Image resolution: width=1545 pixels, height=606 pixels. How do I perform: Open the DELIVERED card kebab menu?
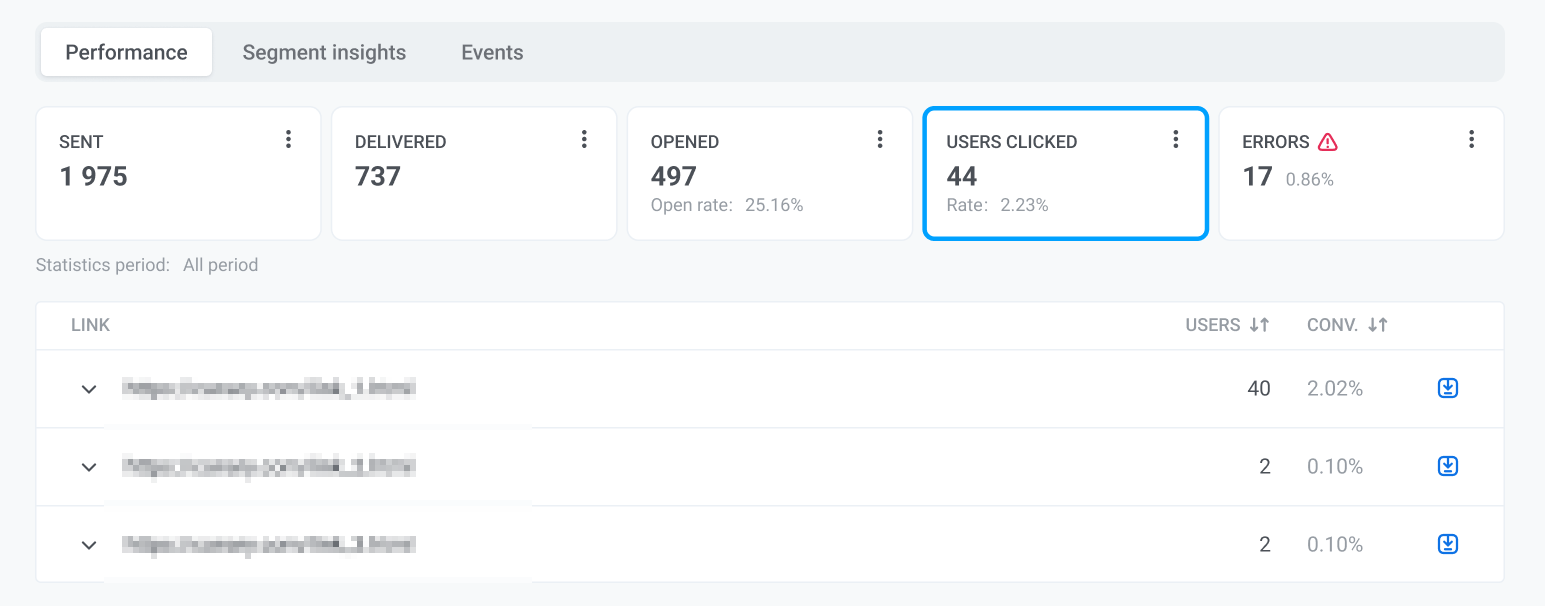[x=584, y=140]
